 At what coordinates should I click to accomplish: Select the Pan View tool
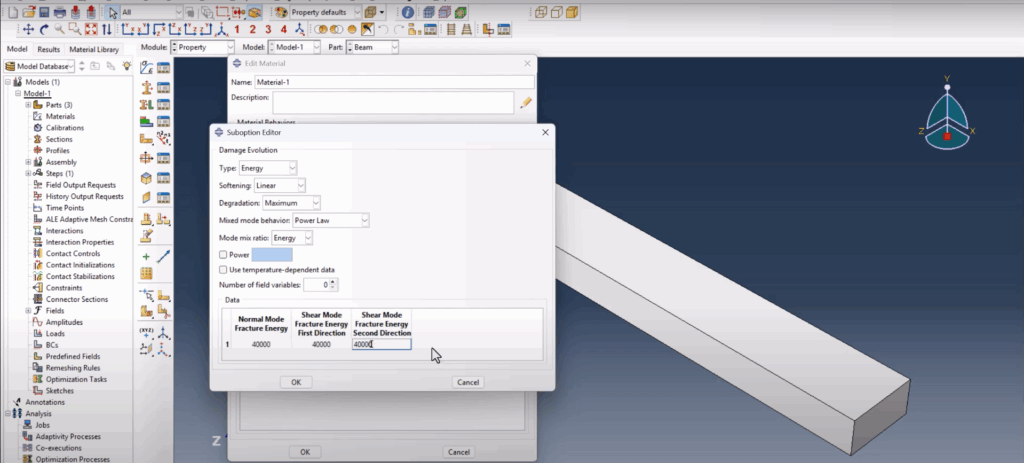(x=28, y=29)
